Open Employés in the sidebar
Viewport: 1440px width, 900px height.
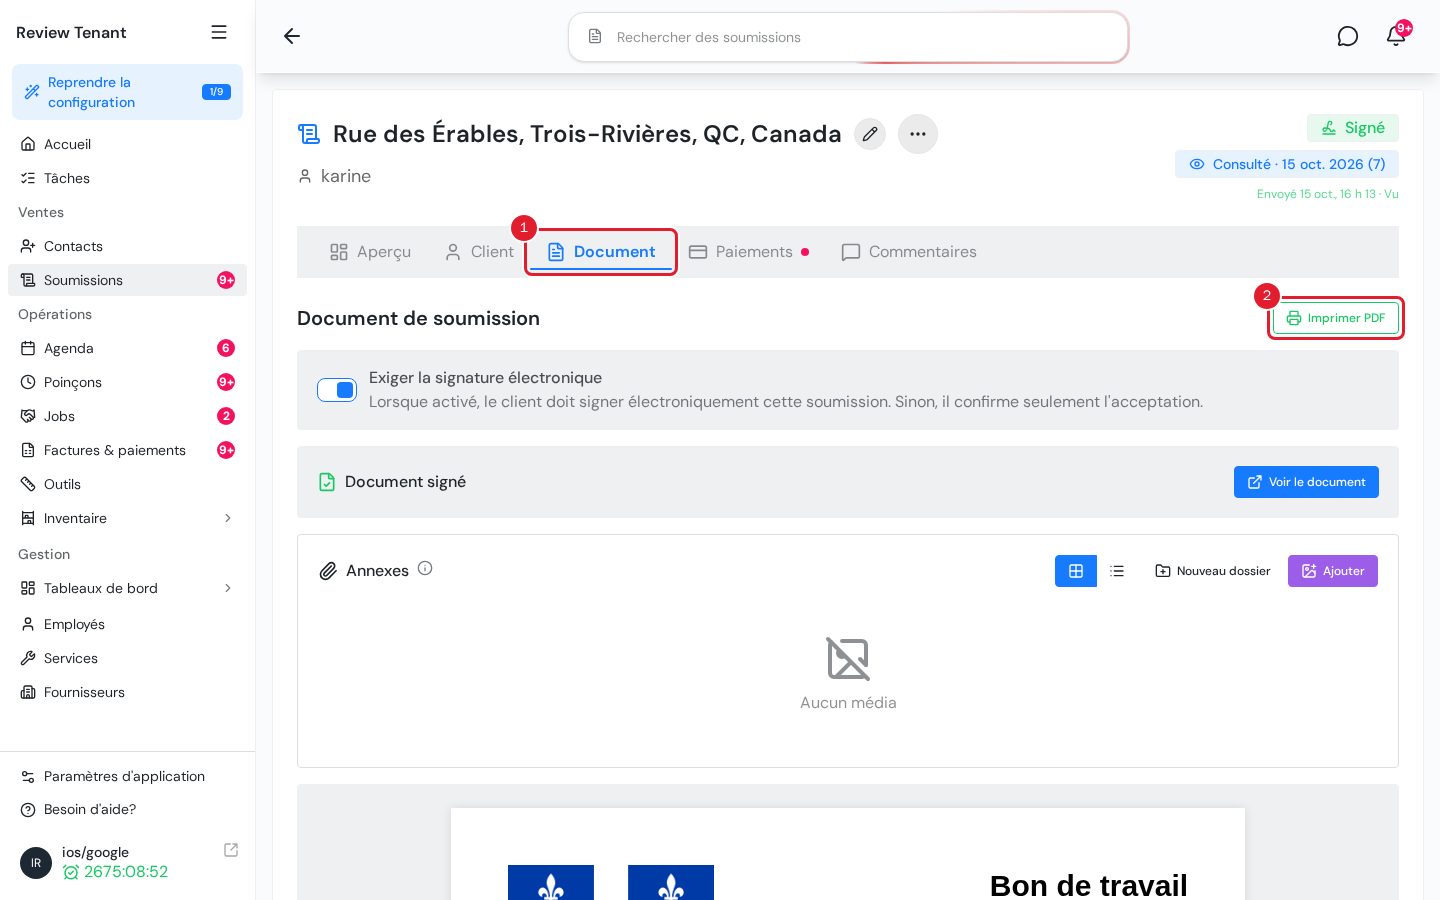[x=127, y=624]
